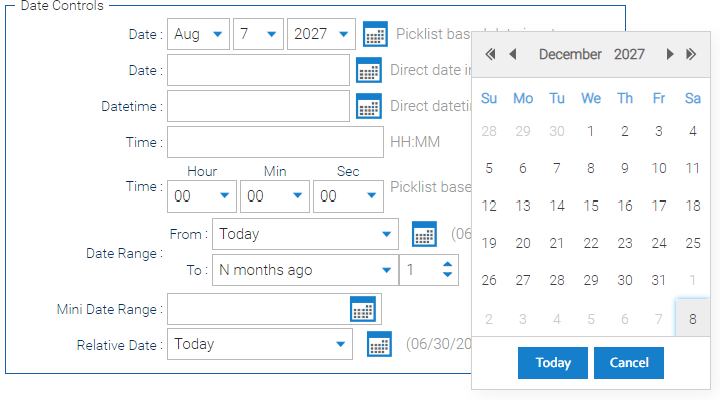Jump to next year with double-right arrow
The image size is (720, 400).
point(691,54)
